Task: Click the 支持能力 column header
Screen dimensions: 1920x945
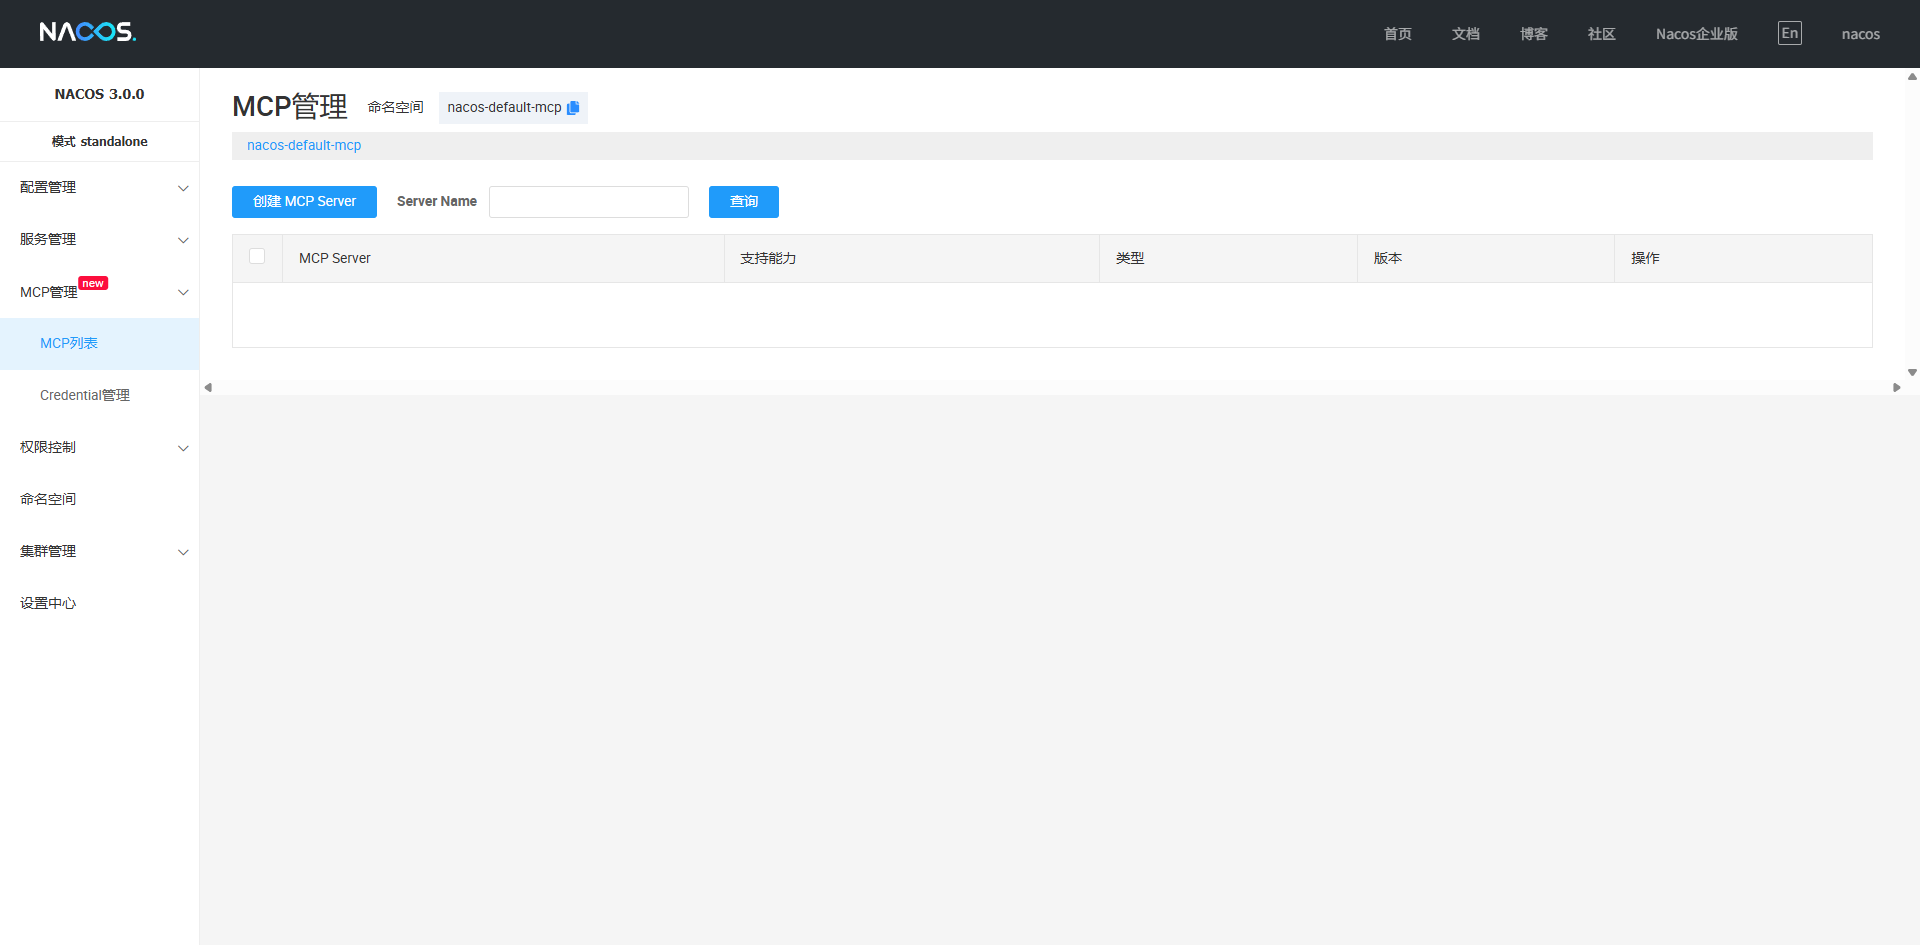Action: pos(912,258)
